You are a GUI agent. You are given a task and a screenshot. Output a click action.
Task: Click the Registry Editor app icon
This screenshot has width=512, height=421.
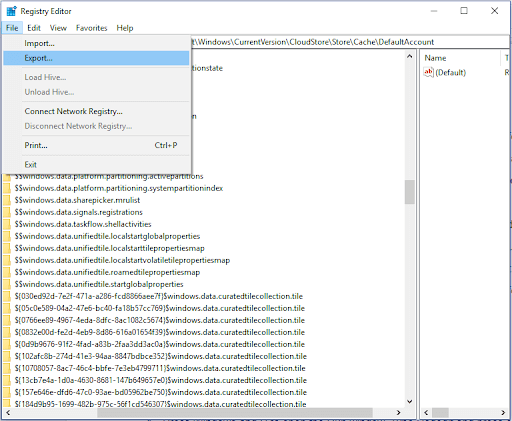point(11,11)
